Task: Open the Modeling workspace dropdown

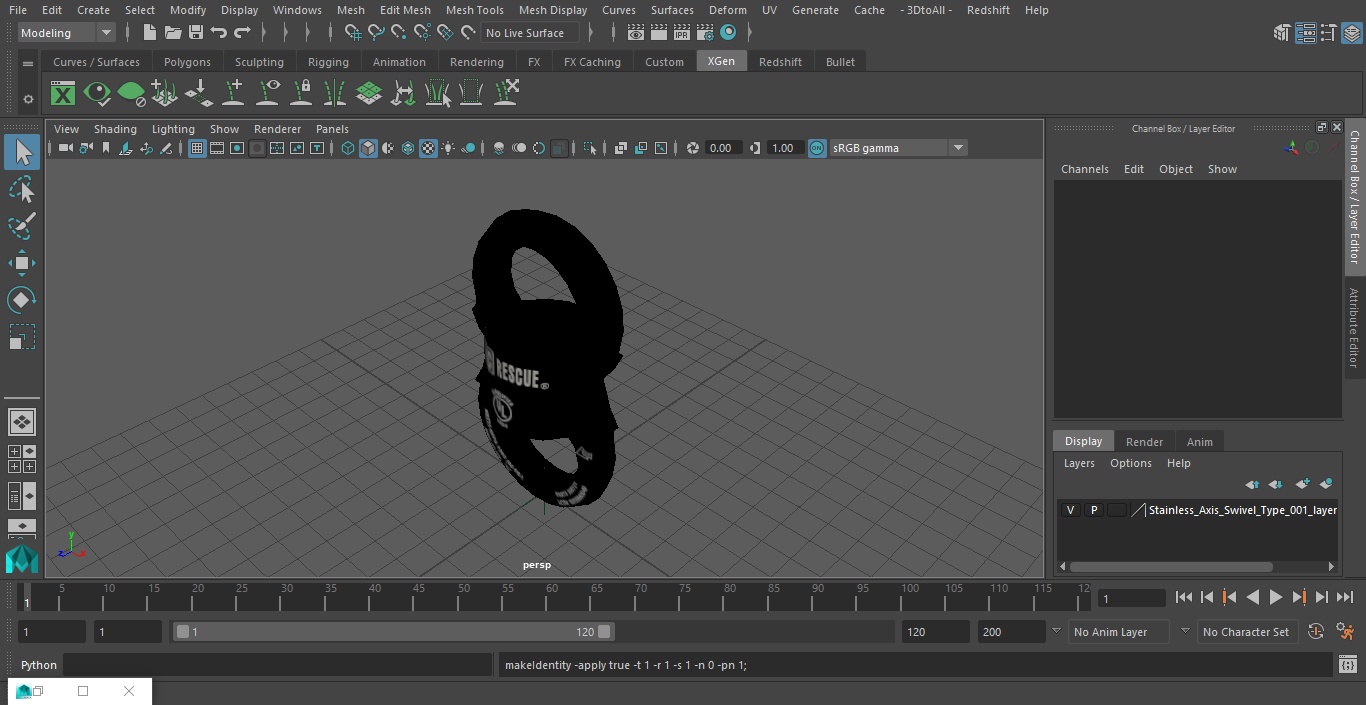Action: [67, 33]
